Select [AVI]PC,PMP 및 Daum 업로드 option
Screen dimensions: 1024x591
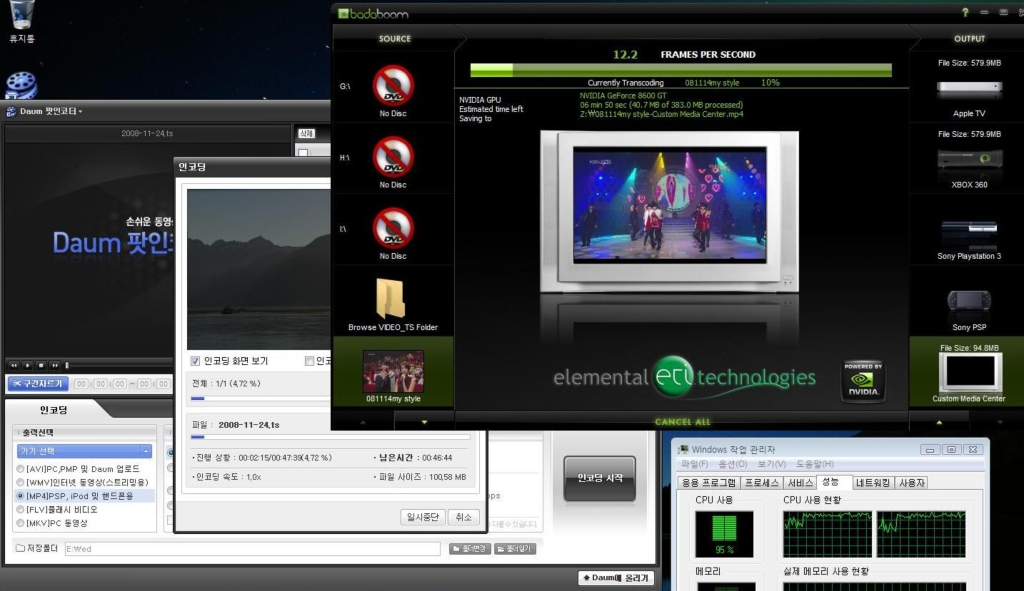click(78, 469)
